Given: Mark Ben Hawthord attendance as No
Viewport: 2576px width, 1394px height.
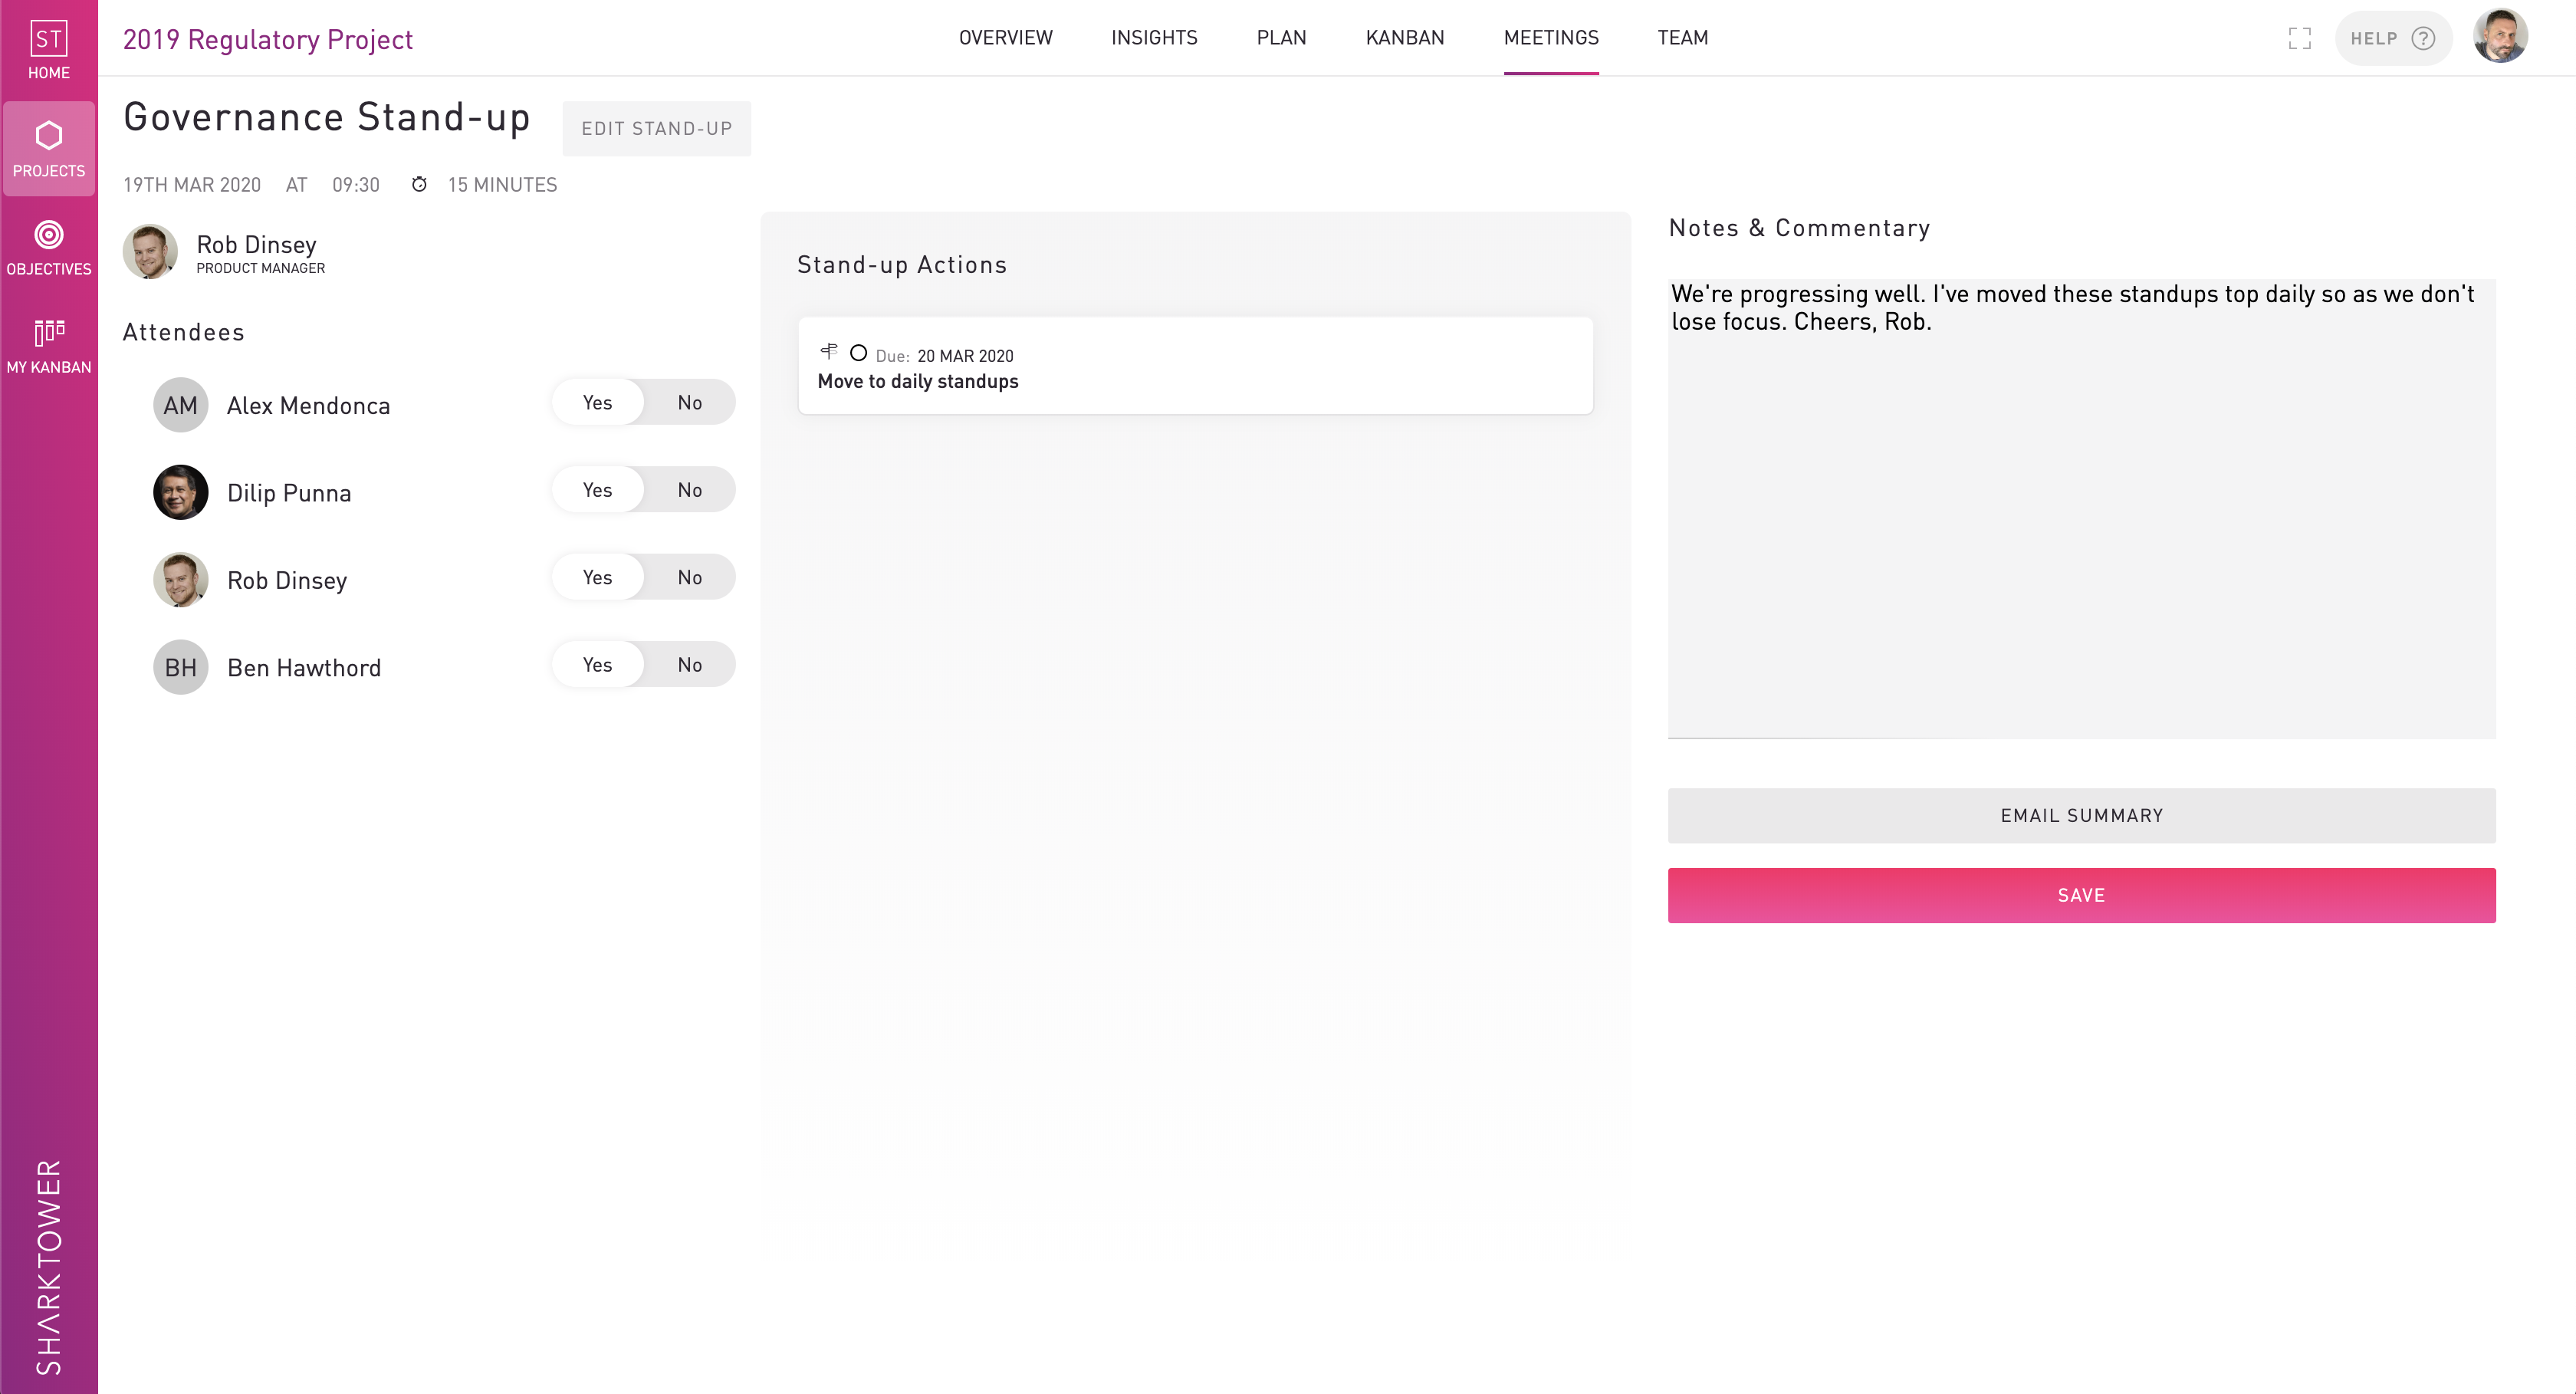Looking at the screenshot, I should point(689,665).
